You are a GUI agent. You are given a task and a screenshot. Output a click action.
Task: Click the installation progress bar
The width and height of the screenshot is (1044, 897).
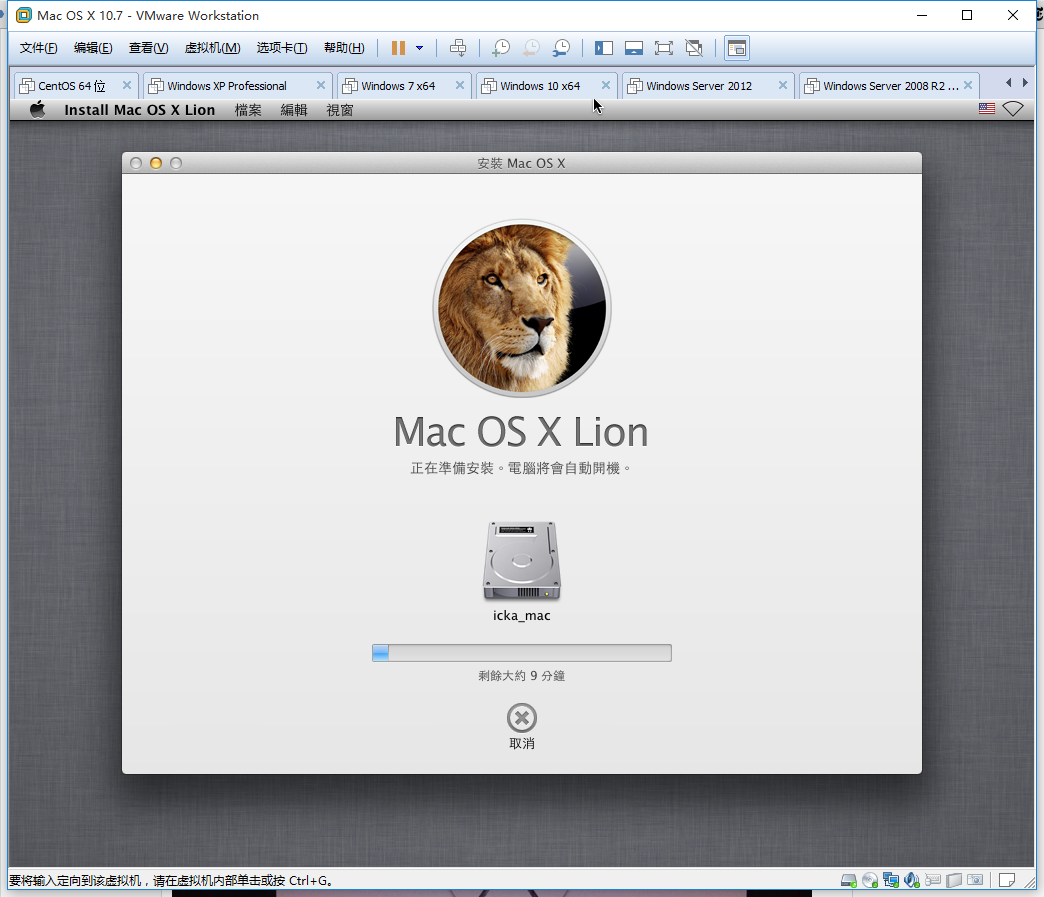pyautogui.click(x=522, y=653)
